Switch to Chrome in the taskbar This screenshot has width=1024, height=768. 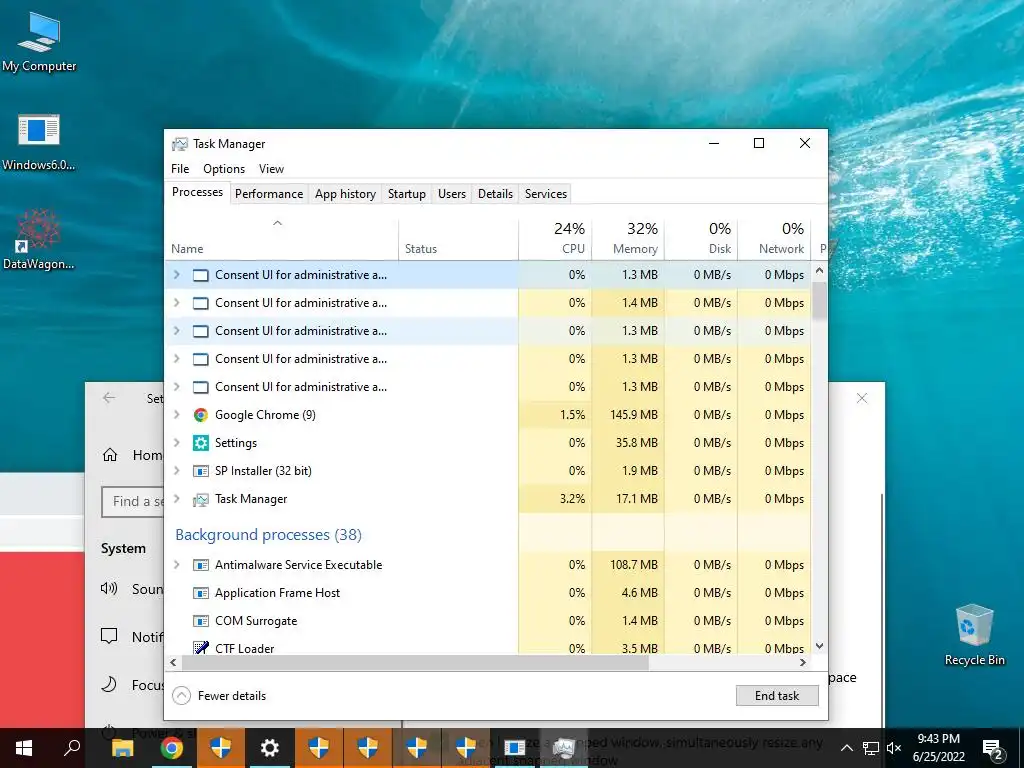point(171,748)
